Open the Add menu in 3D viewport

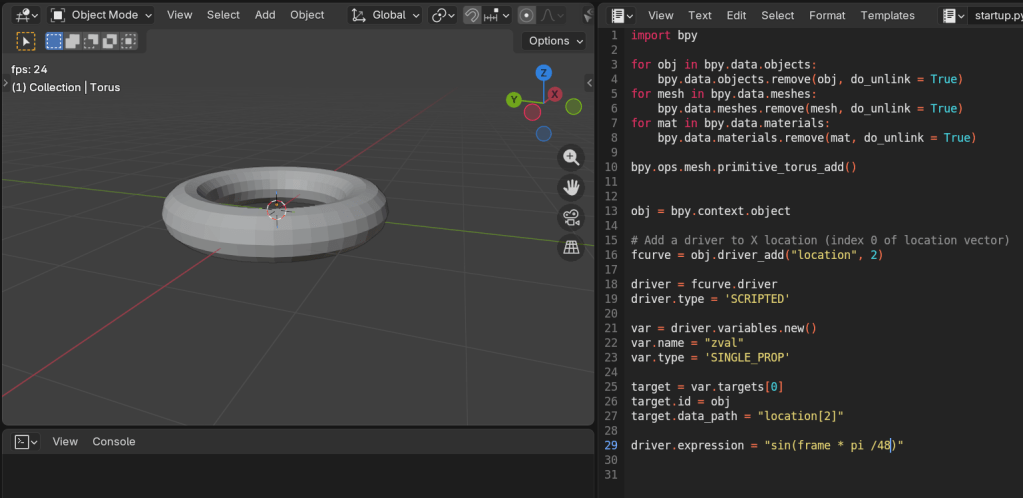[x=265, y=15]
